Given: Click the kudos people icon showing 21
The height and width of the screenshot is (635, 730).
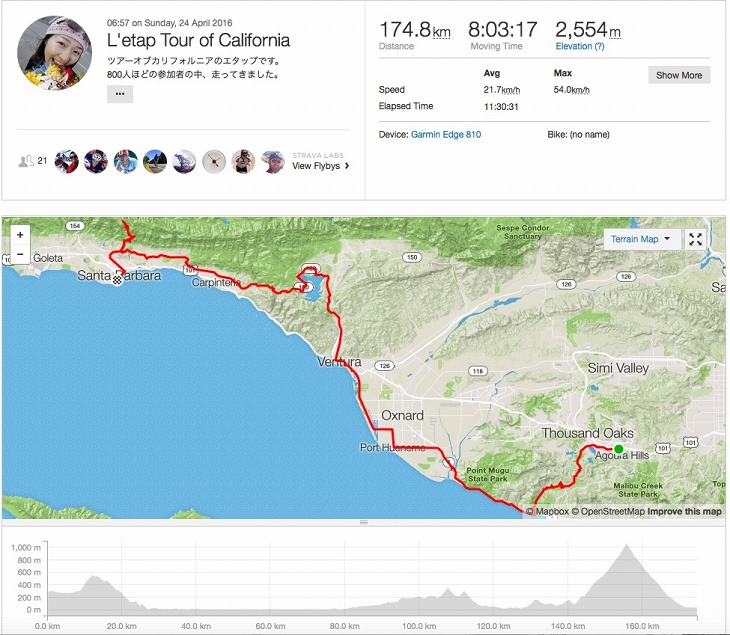Looking at the screenshot, I should [x=33, y=161].
